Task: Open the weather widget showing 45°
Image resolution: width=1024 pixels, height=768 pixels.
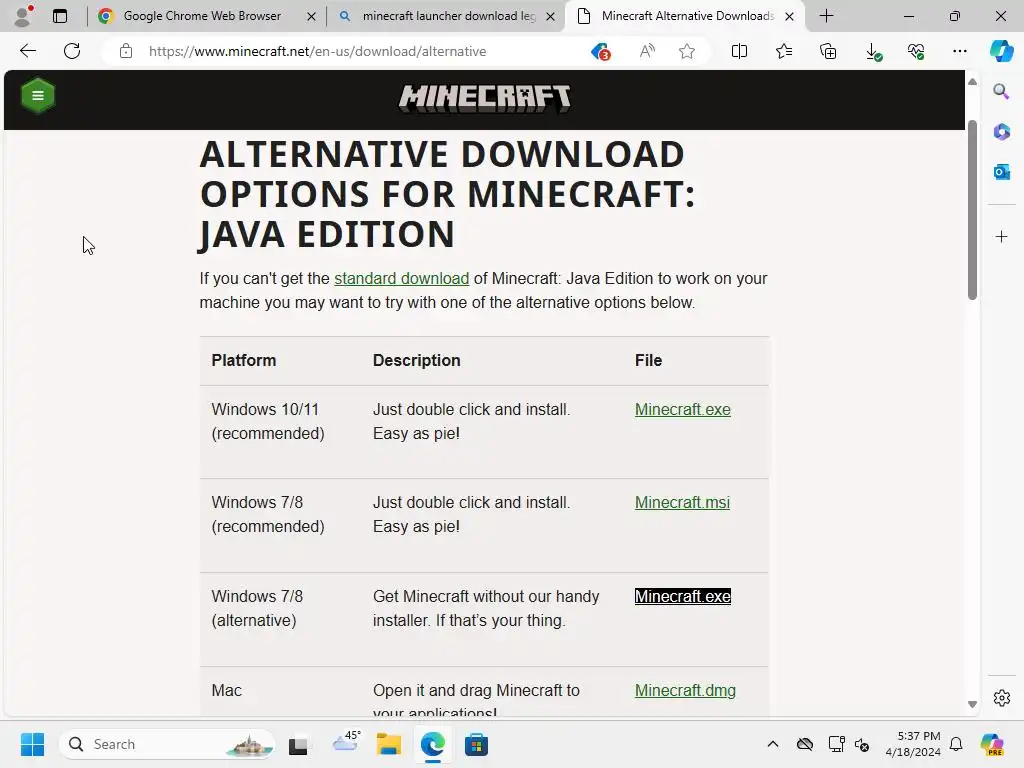Action: [x=346, y=742]
